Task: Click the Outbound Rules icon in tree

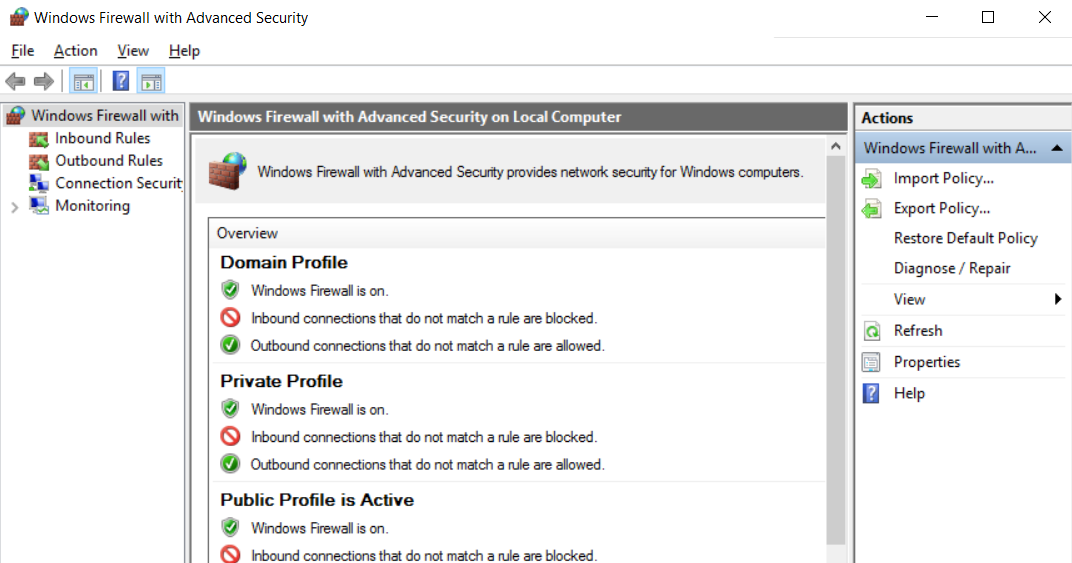Action: click(x=39, y=161)
